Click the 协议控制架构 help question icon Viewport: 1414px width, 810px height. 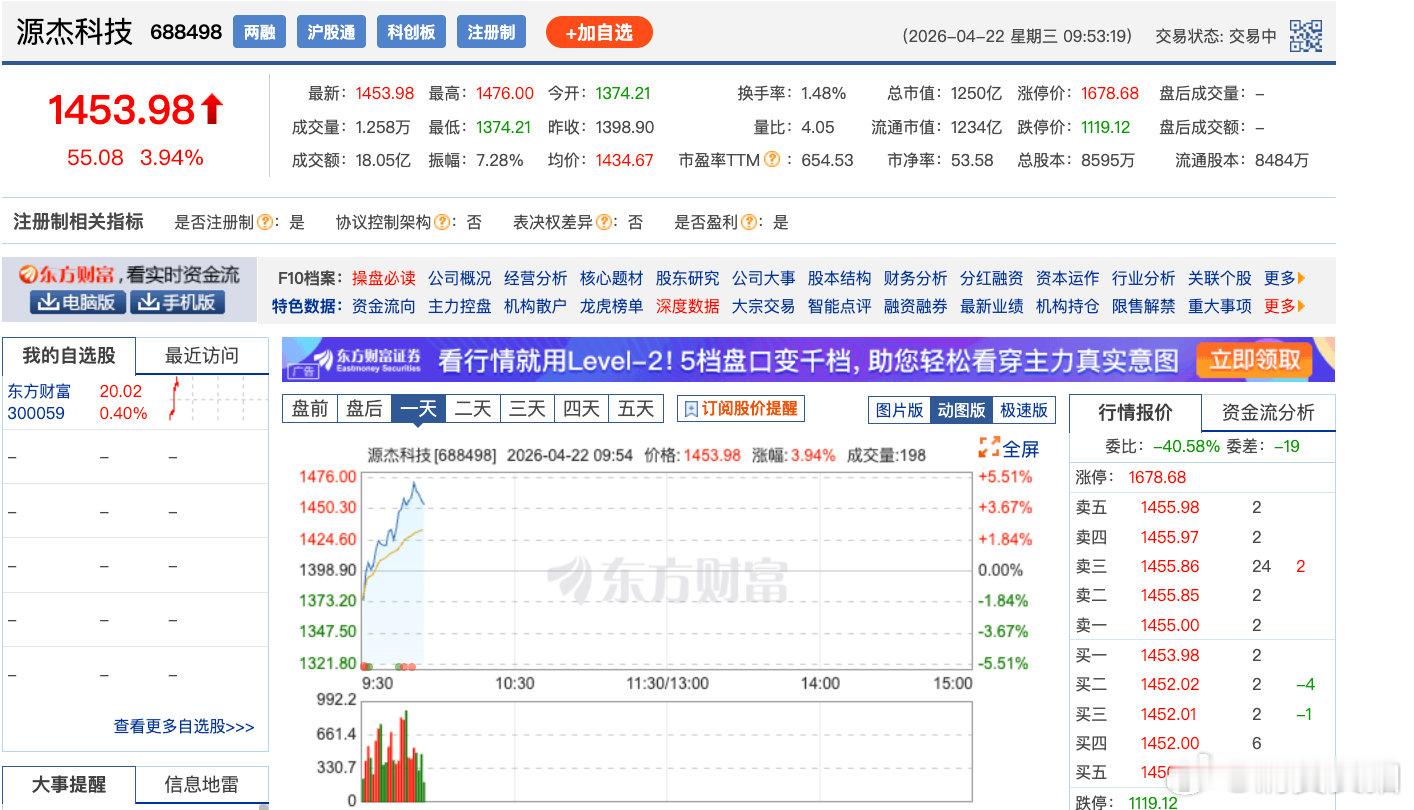pos(442,222)
